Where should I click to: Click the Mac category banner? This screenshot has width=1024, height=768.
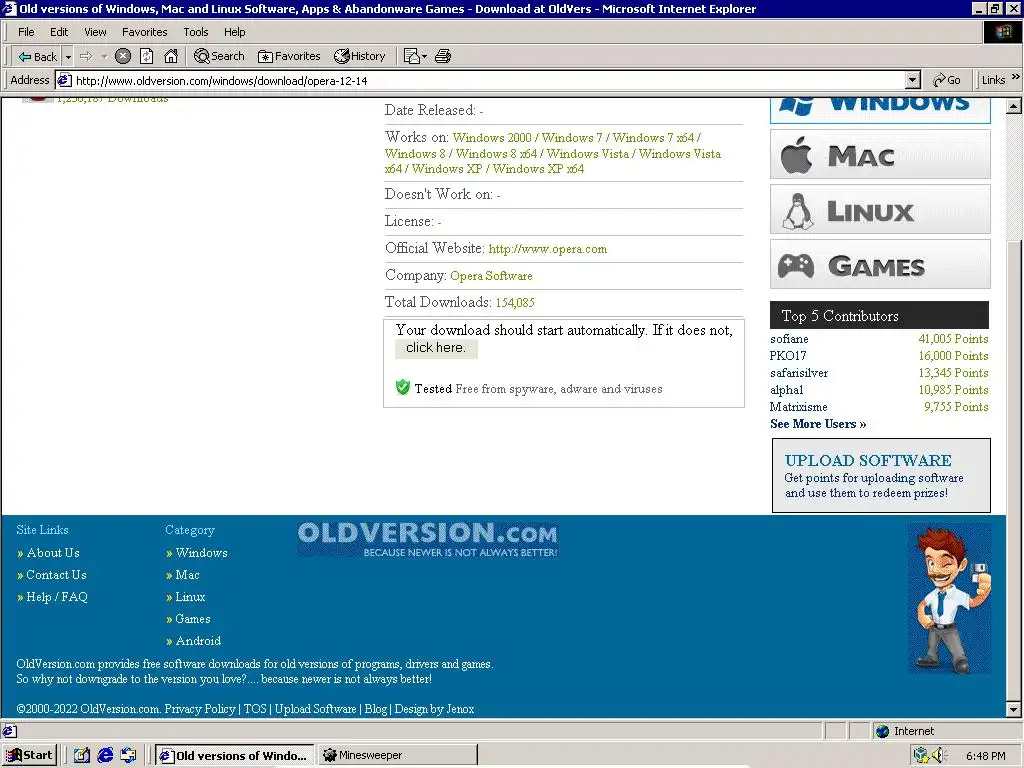[880, 155]
